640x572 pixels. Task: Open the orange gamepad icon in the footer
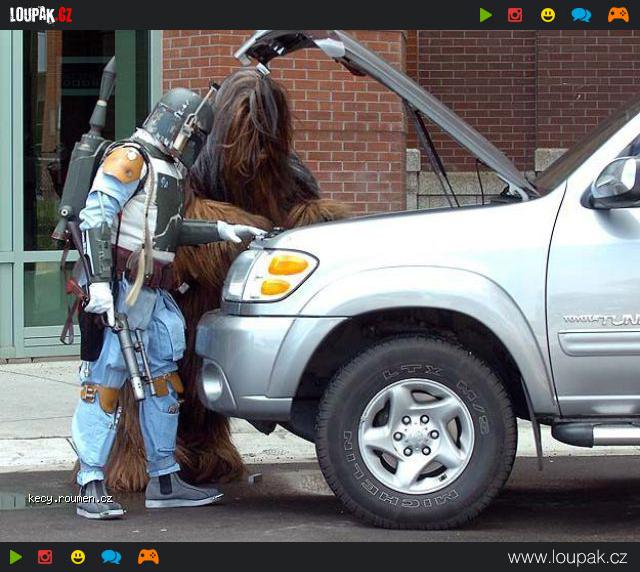click(148, 557)
